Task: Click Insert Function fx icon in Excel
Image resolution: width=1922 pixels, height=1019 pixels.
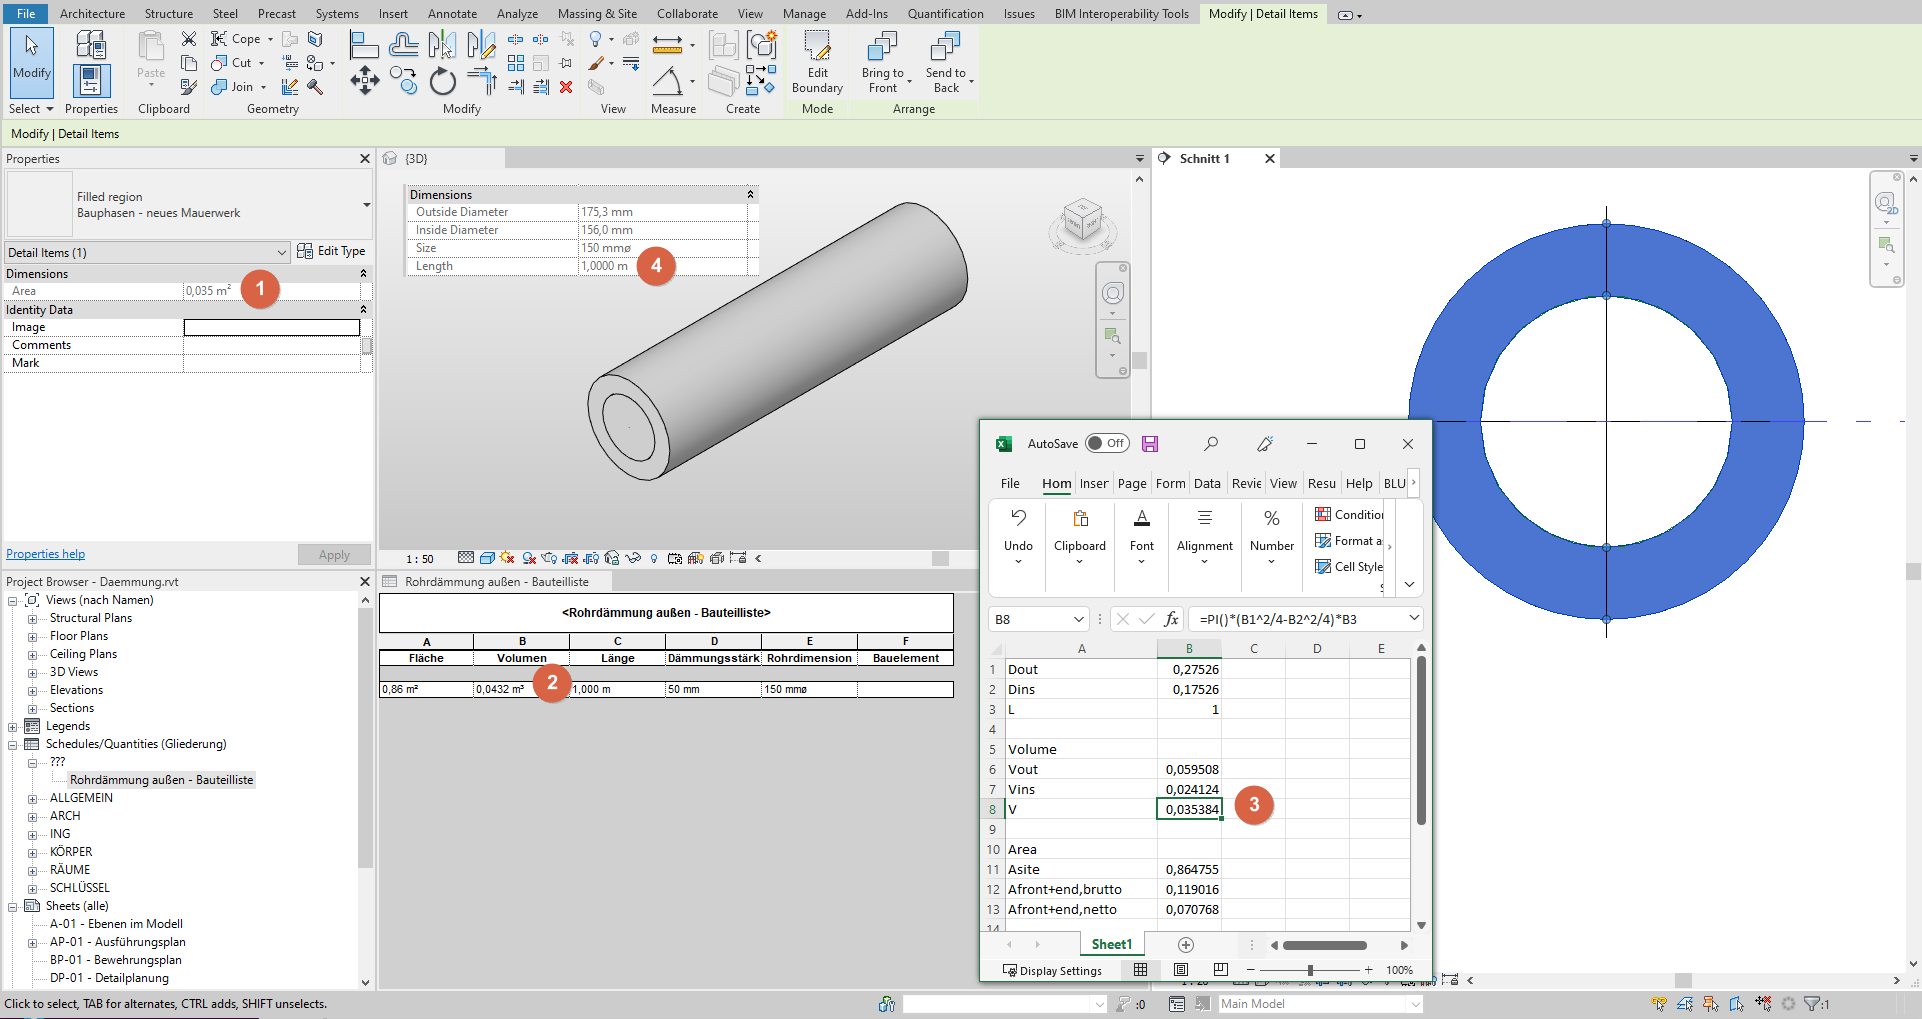Action: 1171,619
